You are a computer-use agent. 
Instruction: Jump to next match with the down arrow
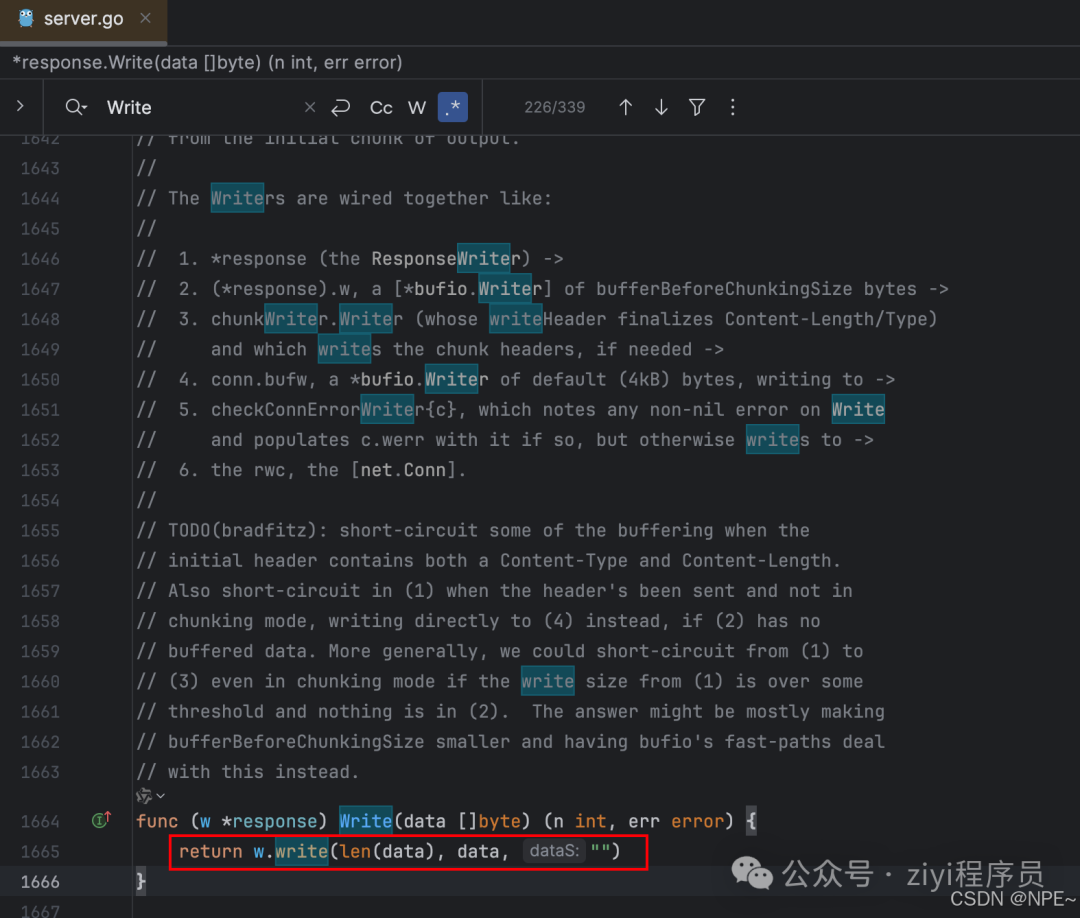661,107
